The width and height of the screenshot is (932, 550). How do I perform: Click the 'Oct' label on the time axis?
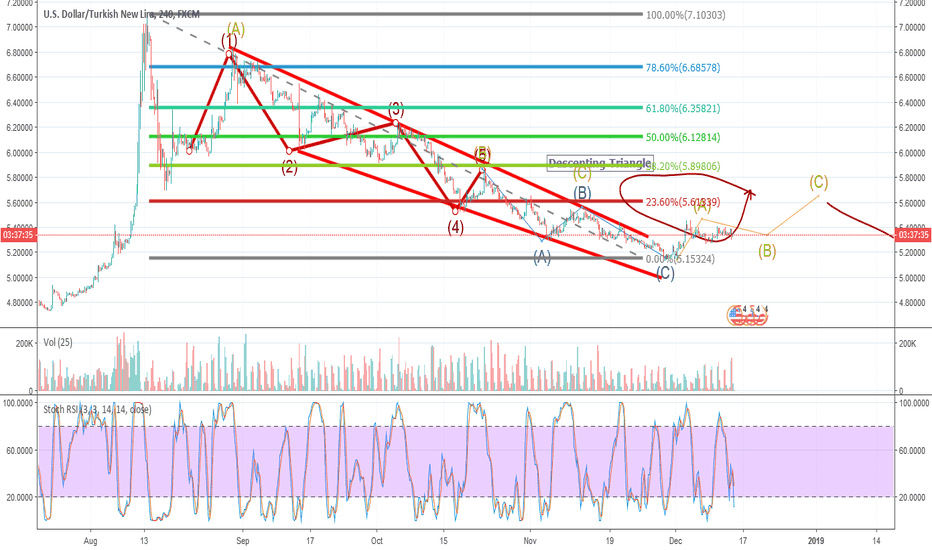(376, 541)
